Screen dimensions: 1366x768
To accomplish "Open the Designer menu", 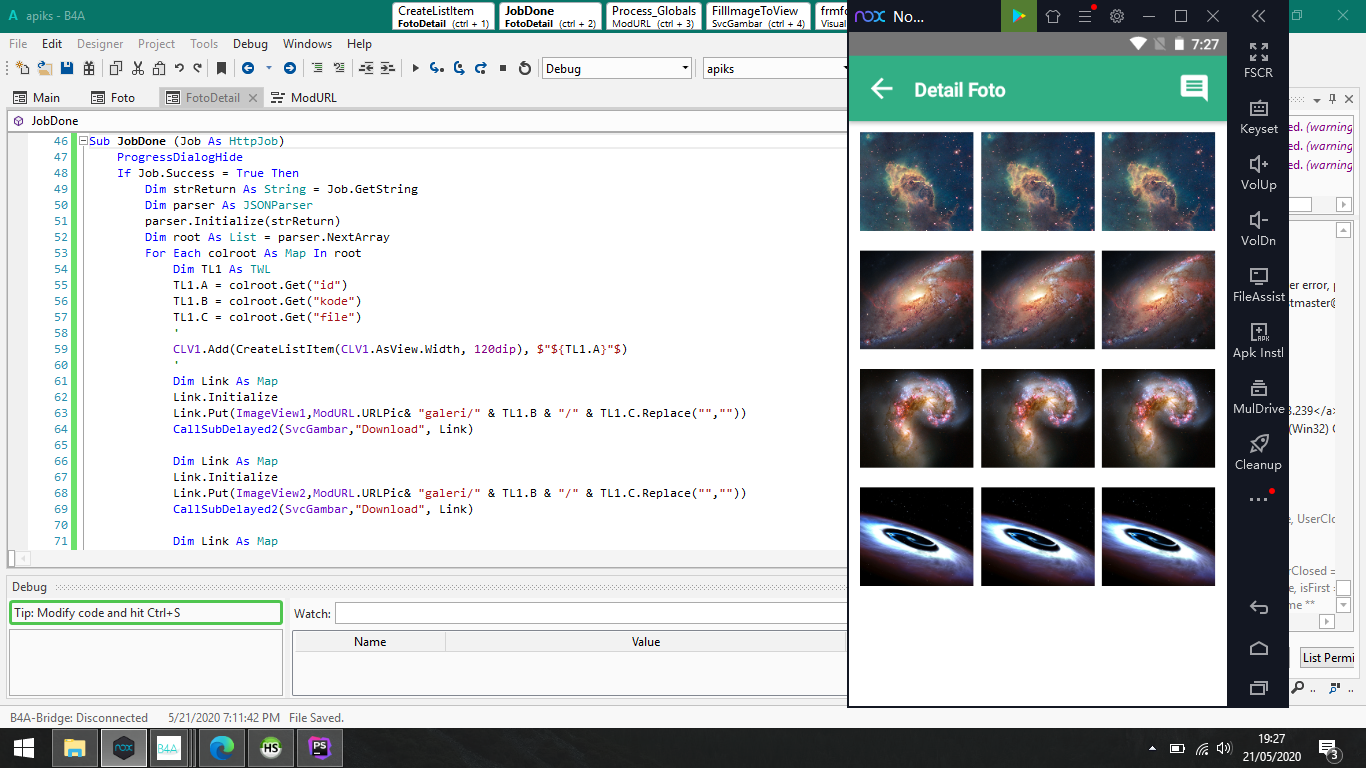I will point(100,44).
